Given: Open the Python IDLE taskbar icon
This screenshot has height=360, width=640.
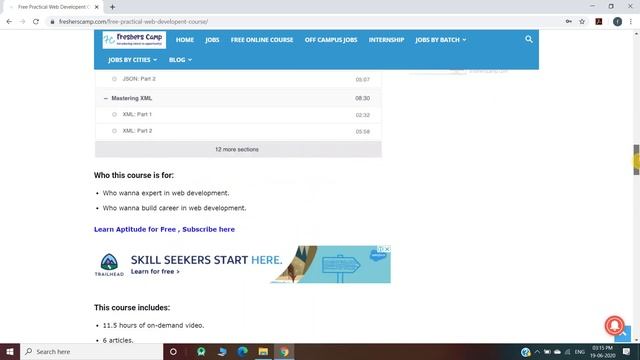Looking at the screenshot, I should pos(222,351).
